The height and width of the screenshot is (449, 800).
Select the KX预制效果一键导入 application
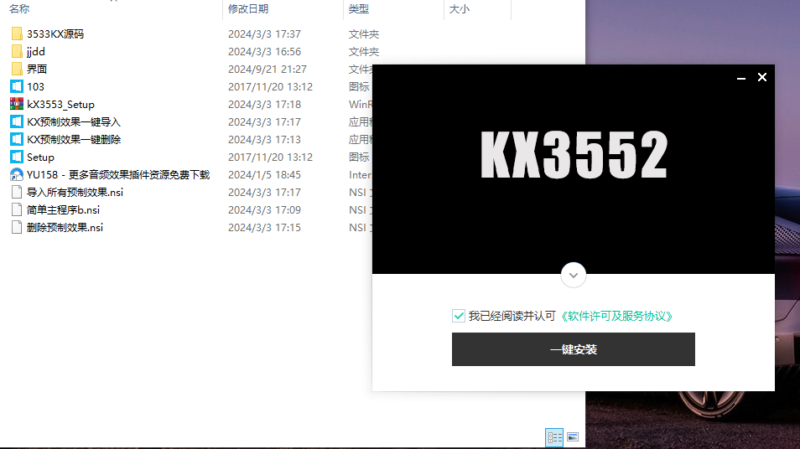coord(73,122)
